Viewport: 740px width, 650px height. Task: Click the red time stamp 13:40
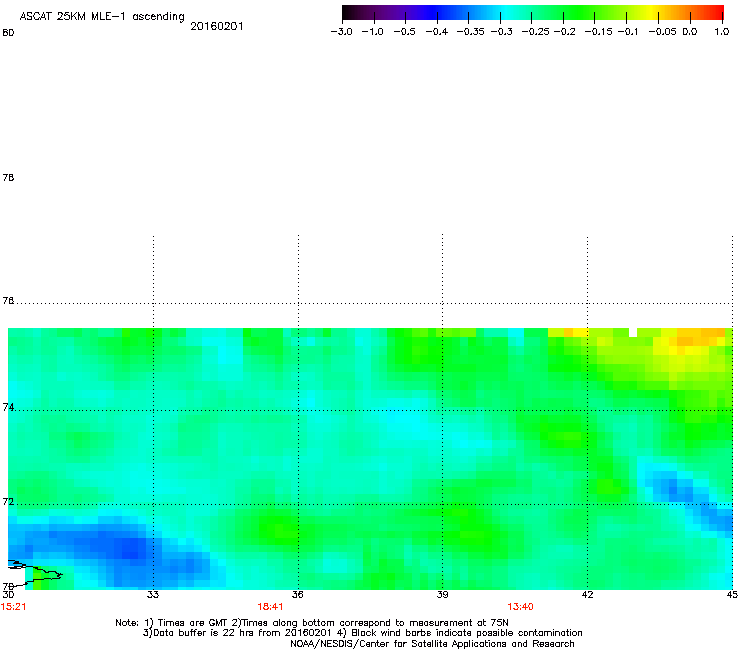tap(520, 607)
